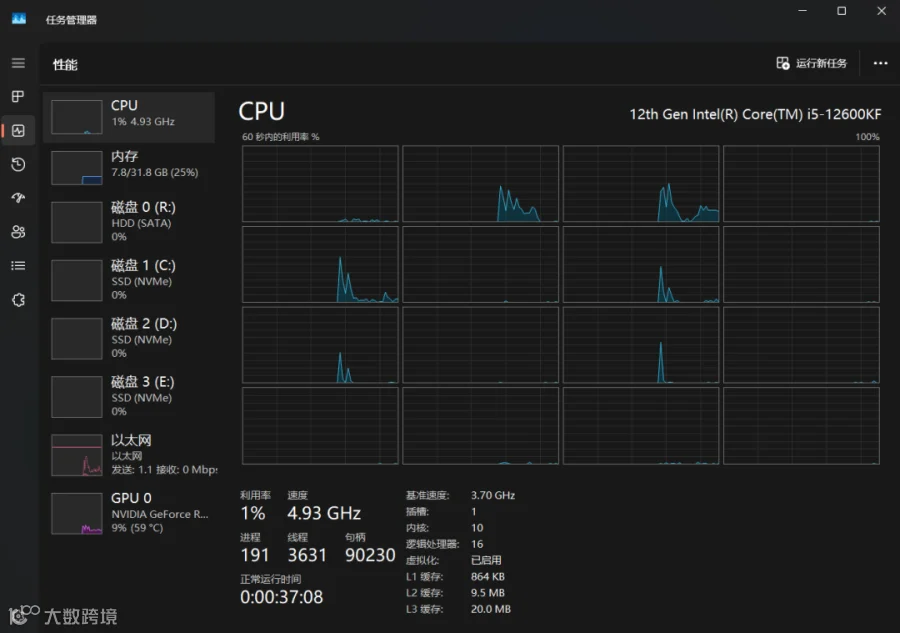Viewport: 900px width, 633px height.
Task: Click the 3.70 GHz base speed value
Action: [x=492, y=495]
